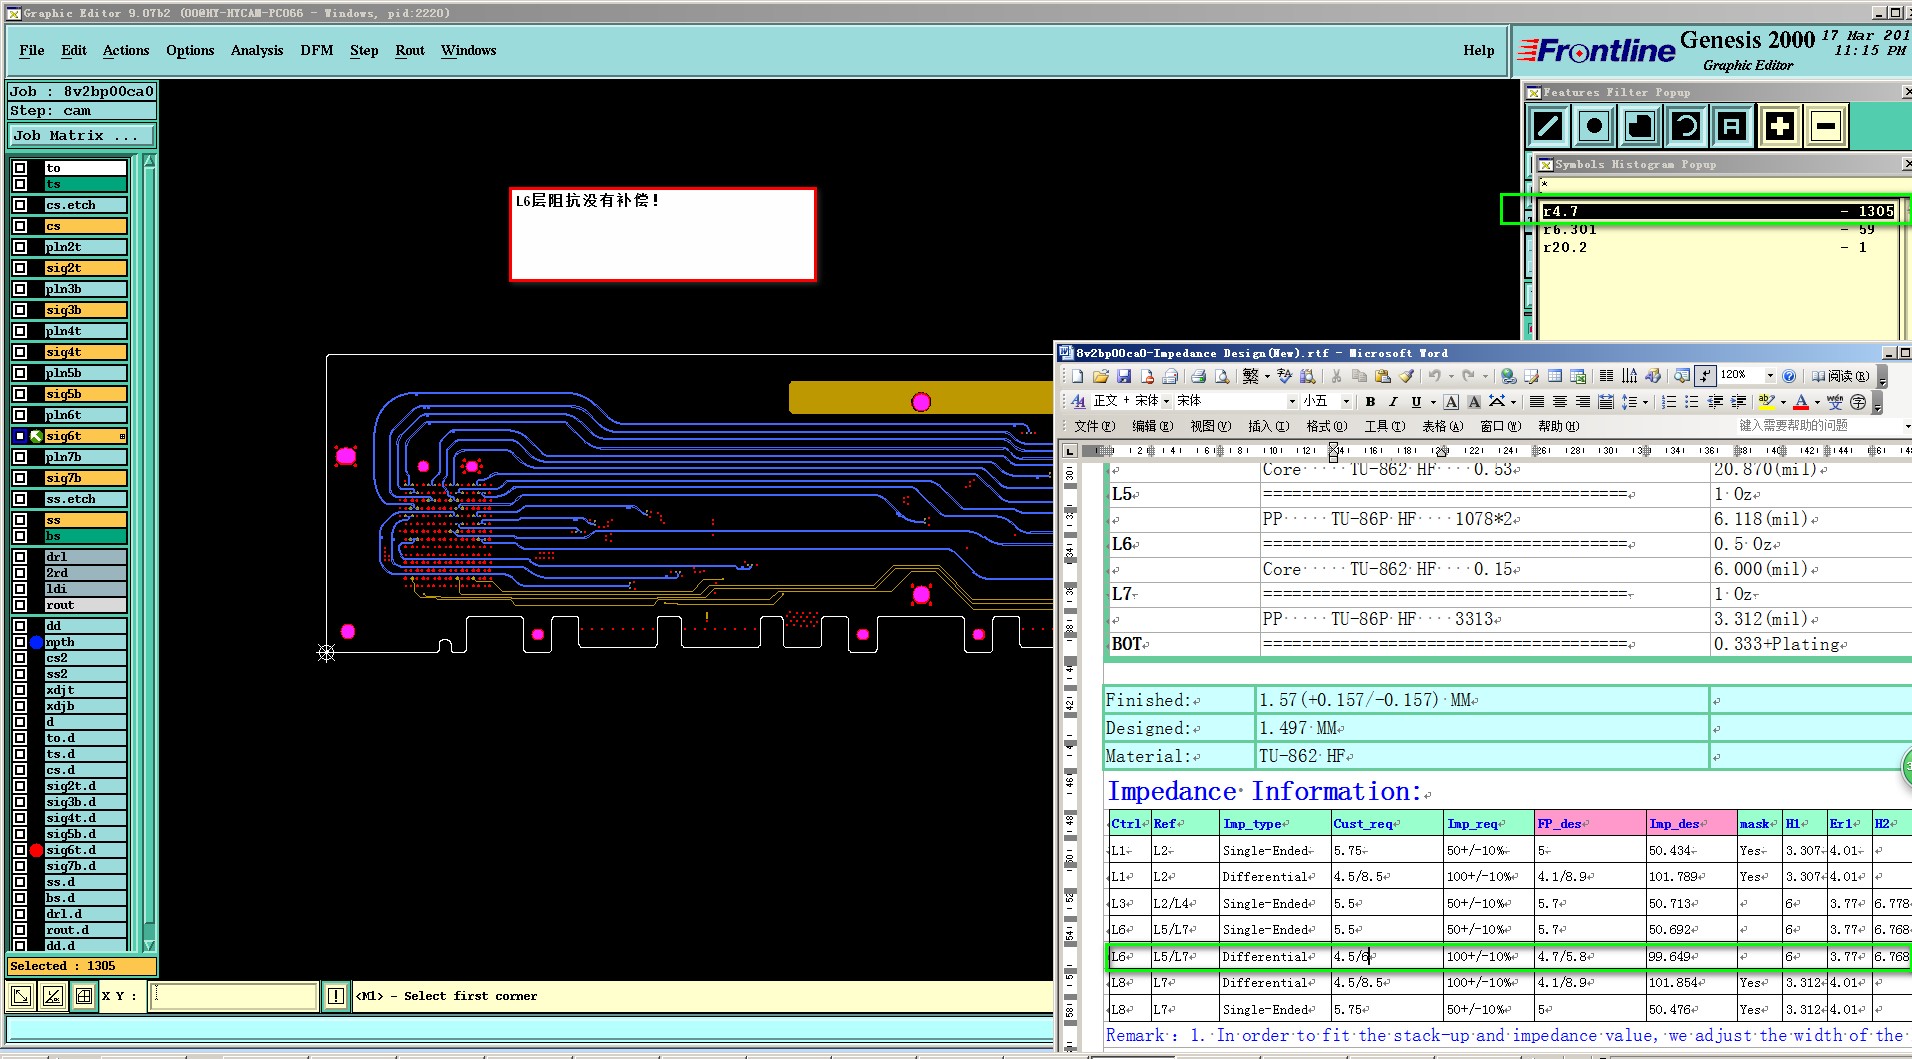
Task: Click the positive polarity plus filter
Action: coord(1779,126)
